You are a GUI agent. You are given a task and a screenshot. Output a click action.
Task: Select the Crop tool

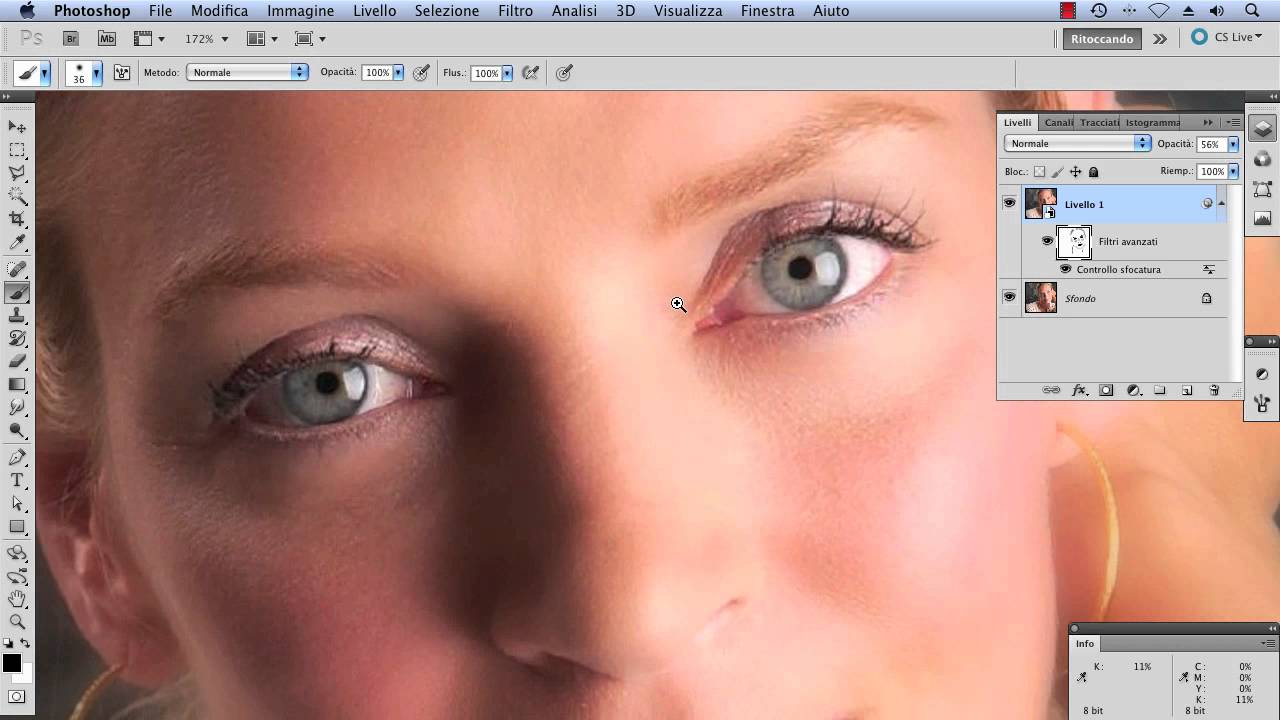click(x=17, y=219)
